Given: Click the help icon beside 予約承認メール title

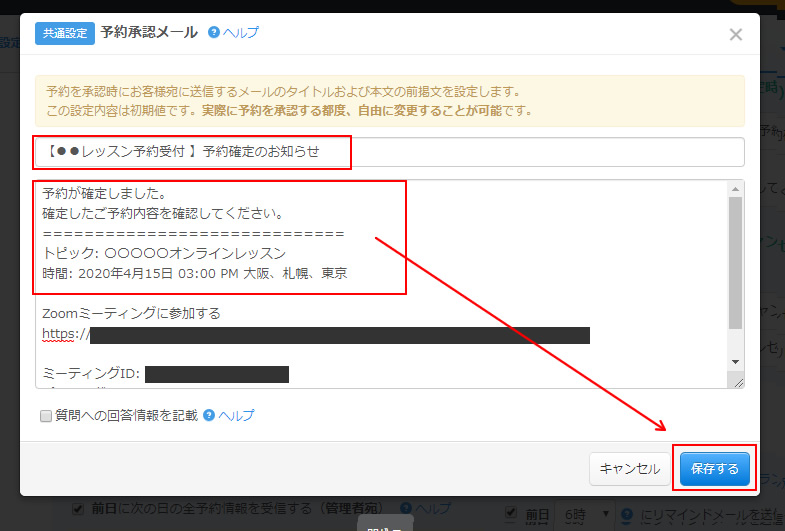Looking at the screenshot, I should [x=214, y=33].
